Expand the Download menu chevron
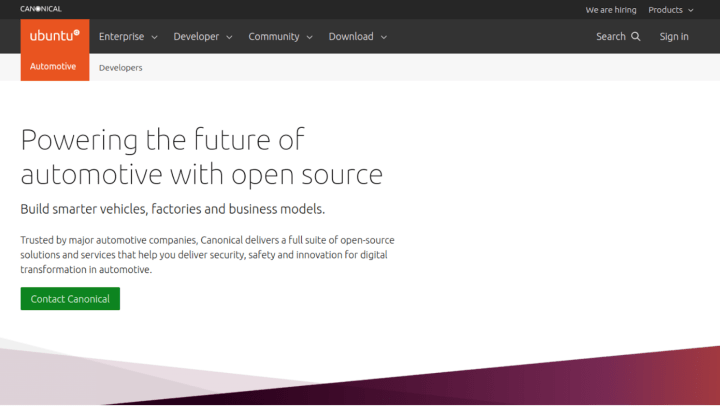 pyautogui.click(x=384, y=37)
